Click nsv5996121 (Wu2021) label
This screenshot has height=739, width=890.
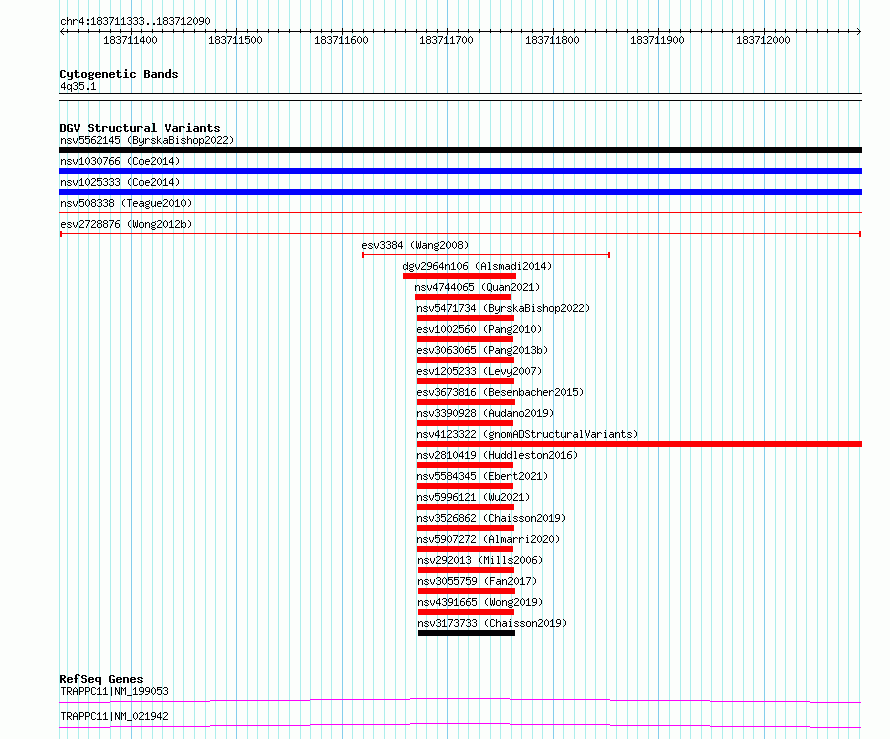[x=473, y=497]
